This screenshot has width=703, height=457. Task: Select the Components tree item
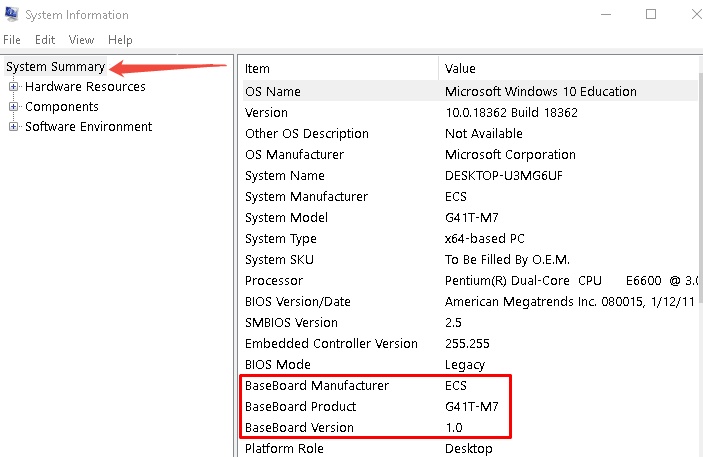pyautogui.click(x=62, y=107)
